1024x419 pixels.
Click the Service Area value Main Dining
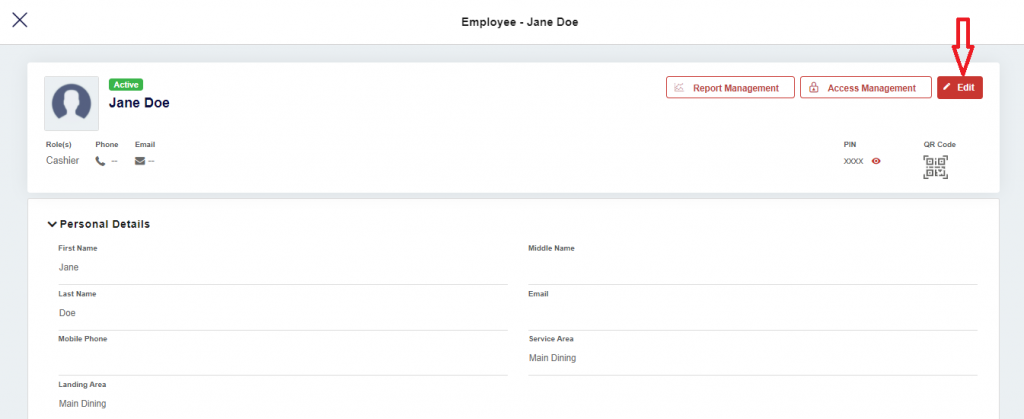coord(552,358)
